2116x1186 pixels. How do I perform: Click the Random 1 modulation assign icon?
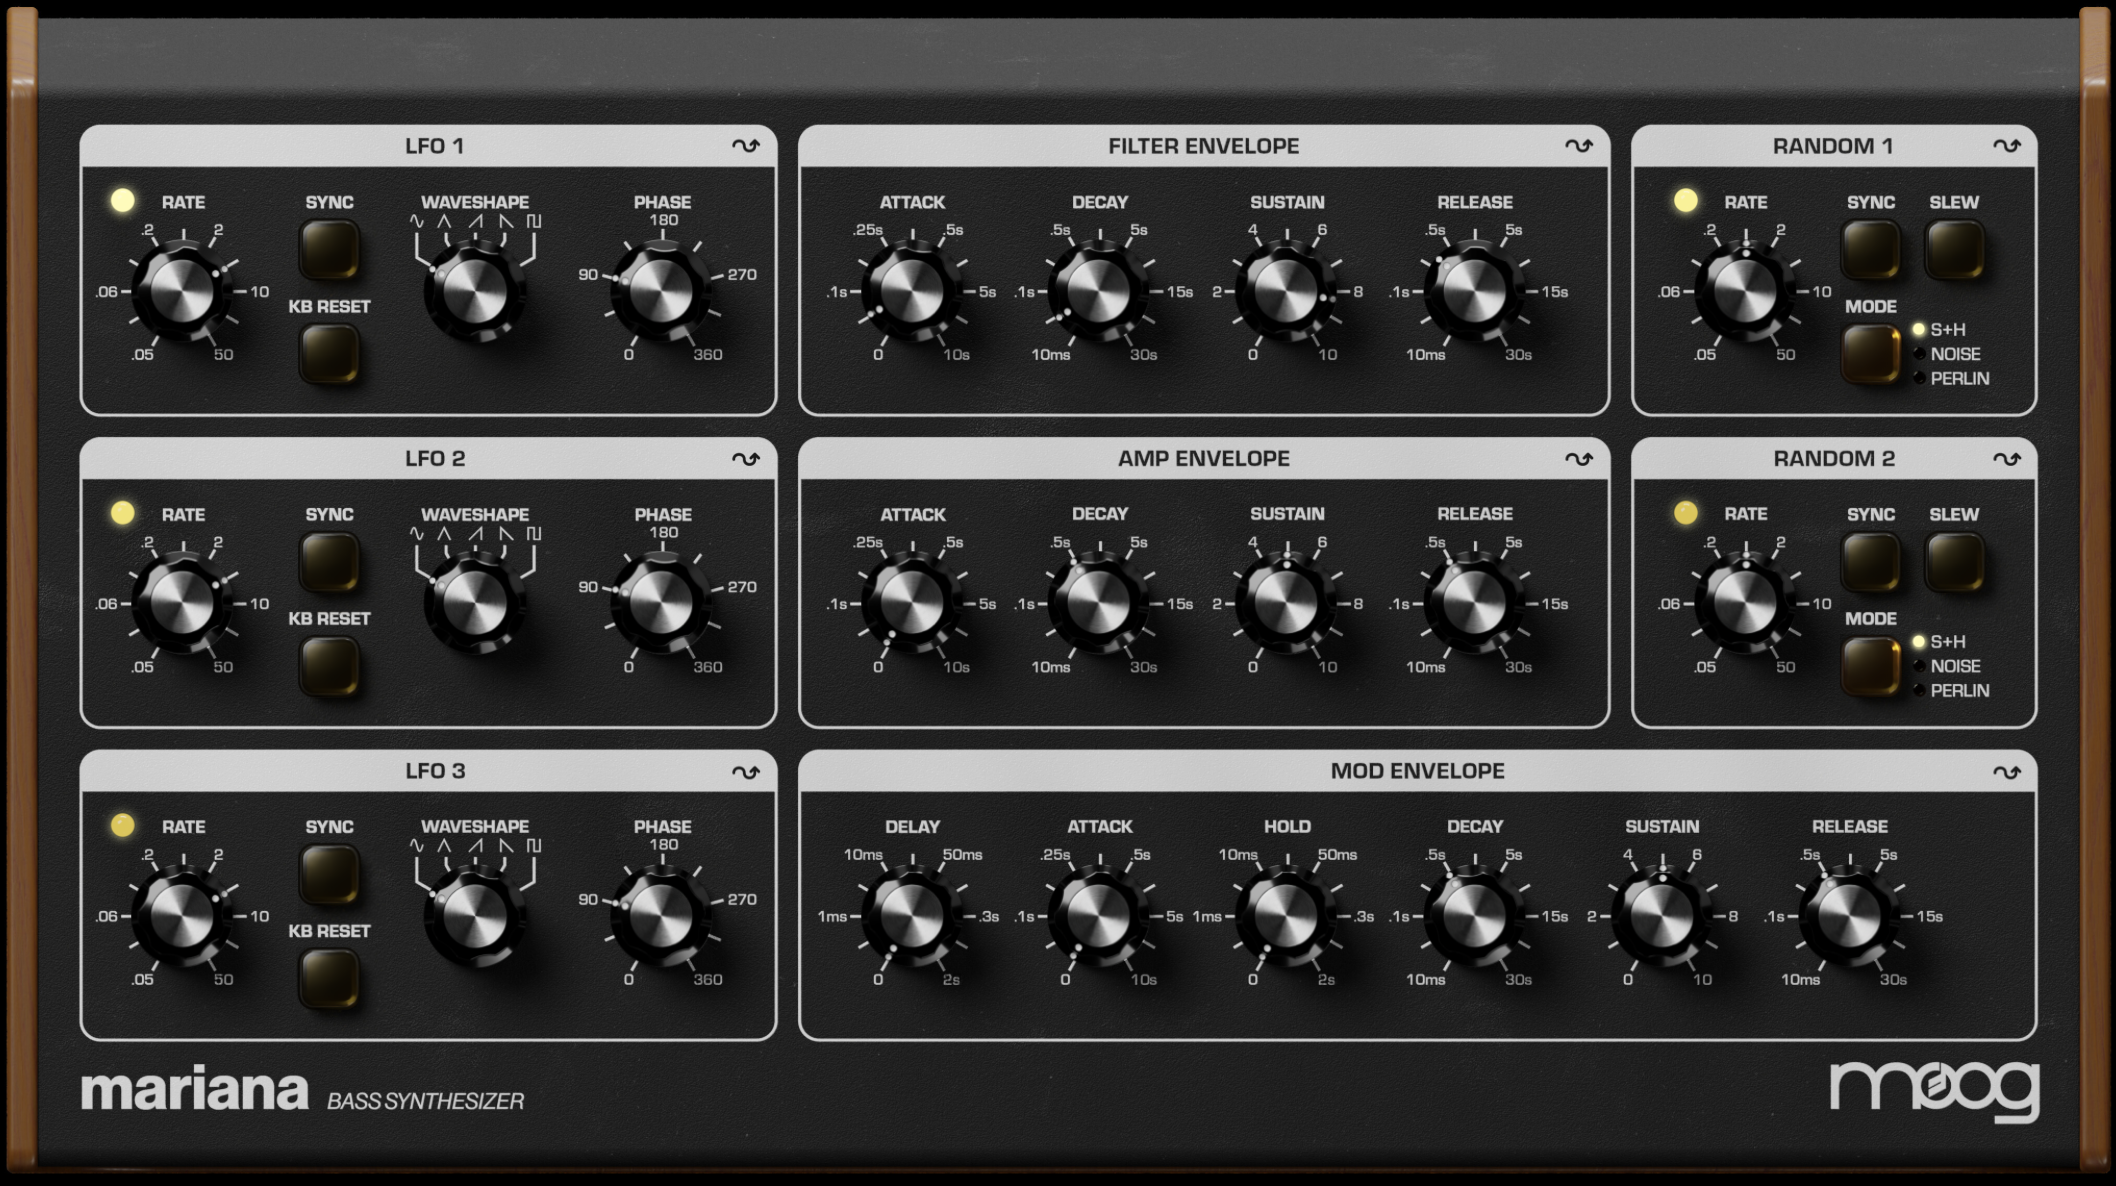click(2006, 146)
